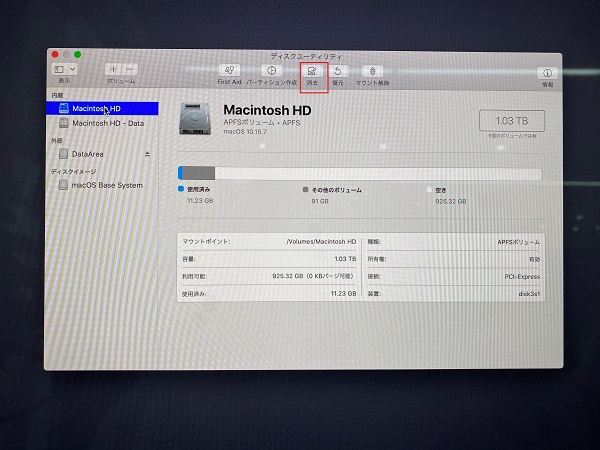This screenshot has width=600, height=450.
Task: Click the 1.03 TB capacity box
Action: click(x=512, y=121)
